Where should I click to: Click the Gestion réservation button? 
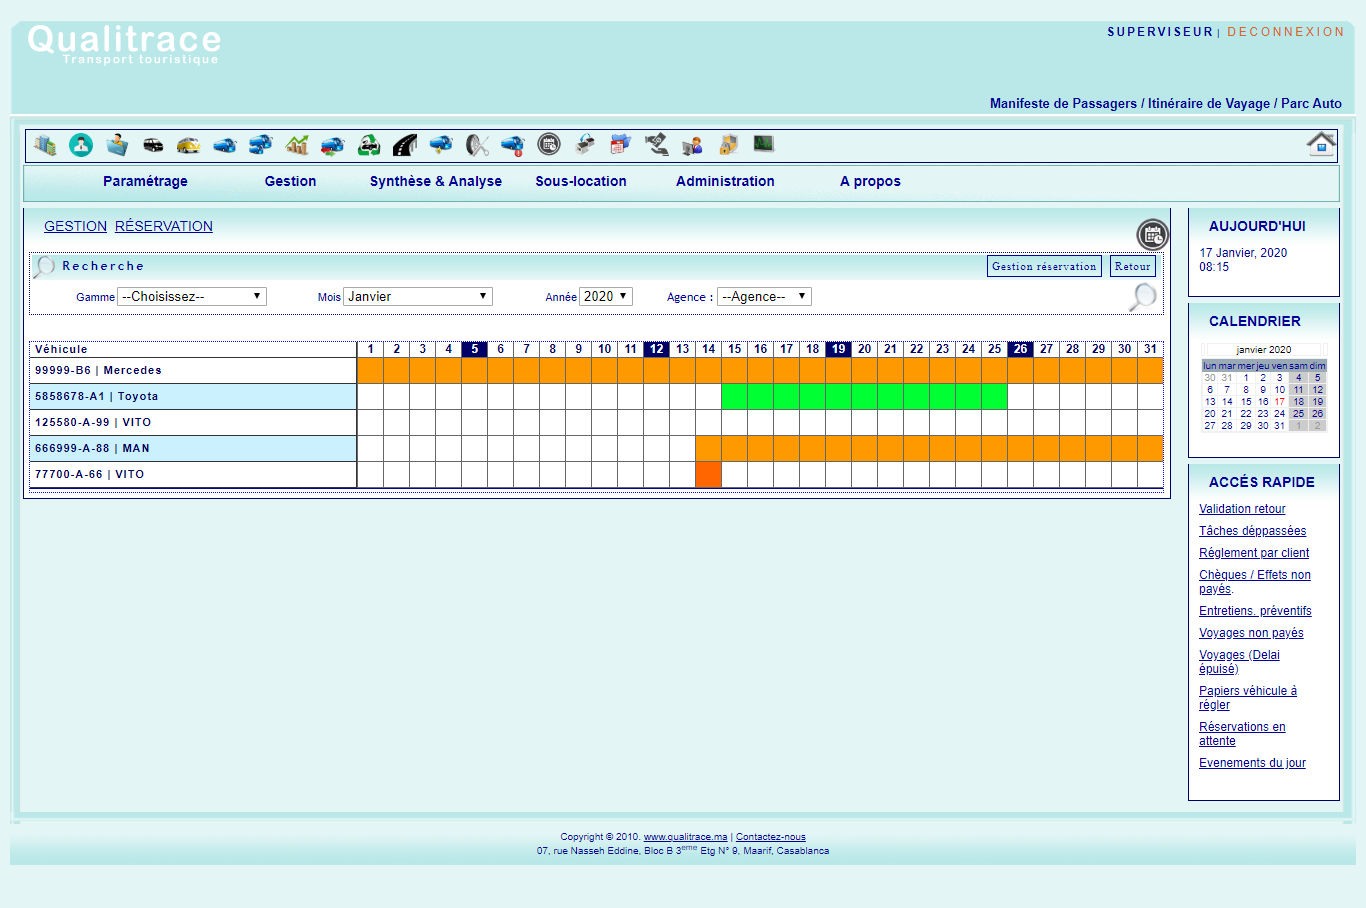[x=1044, y=266]
